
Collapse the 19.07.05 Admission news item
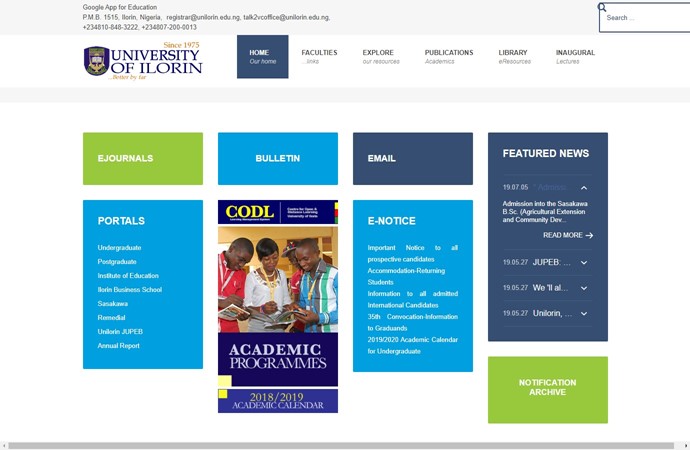[584, 188]
